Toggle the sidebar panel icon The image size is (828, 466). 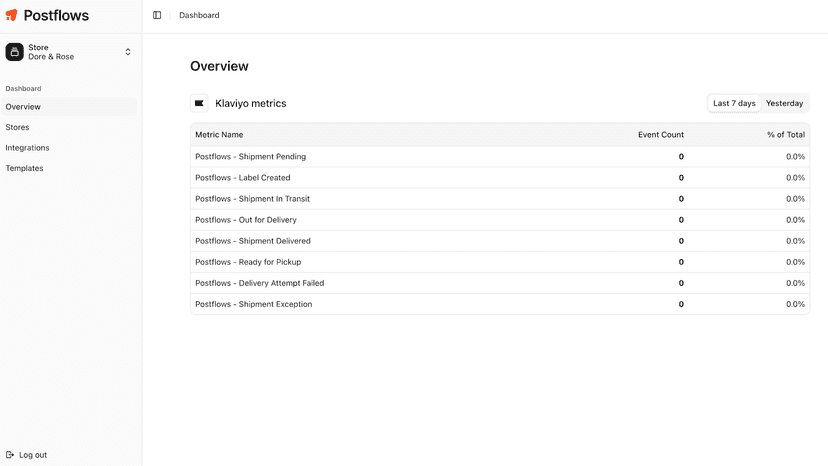[157, 15]
